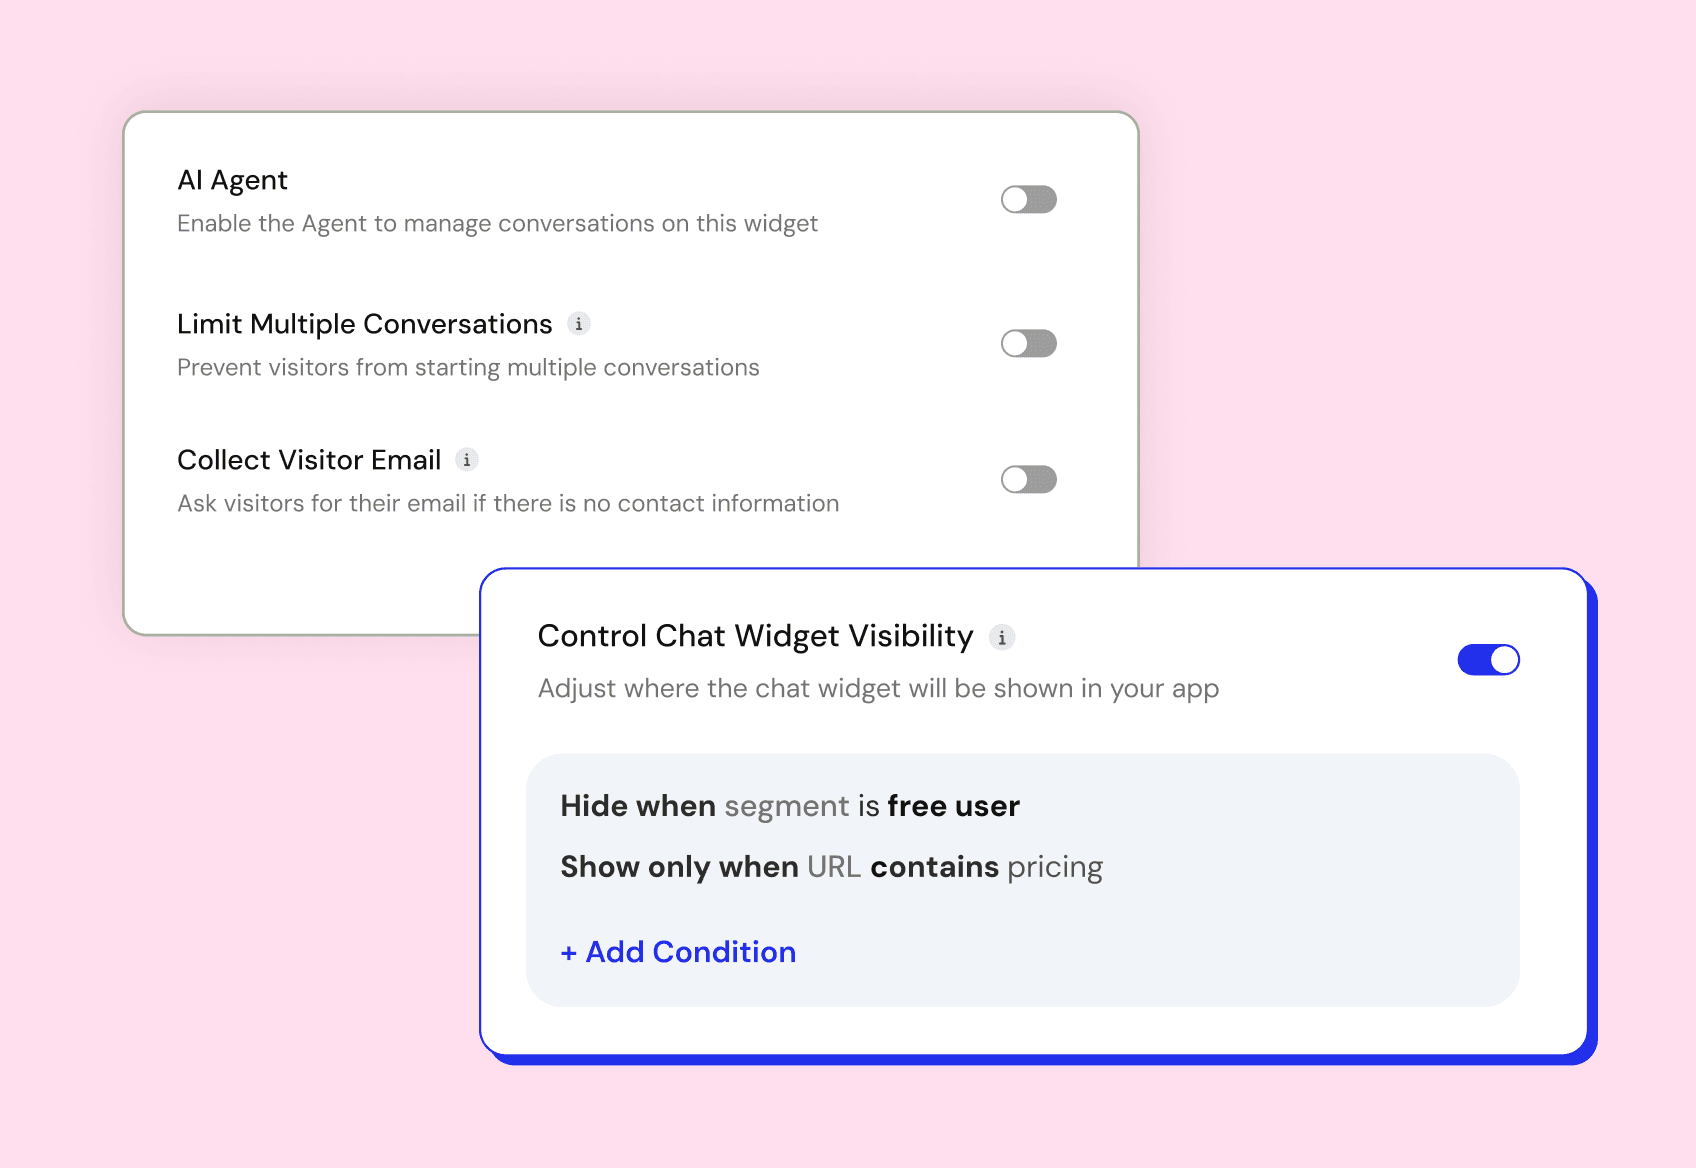Click the 'contains' operator in the Show rule
Screen dimensions: 1696x1168
tap(934, 866)
